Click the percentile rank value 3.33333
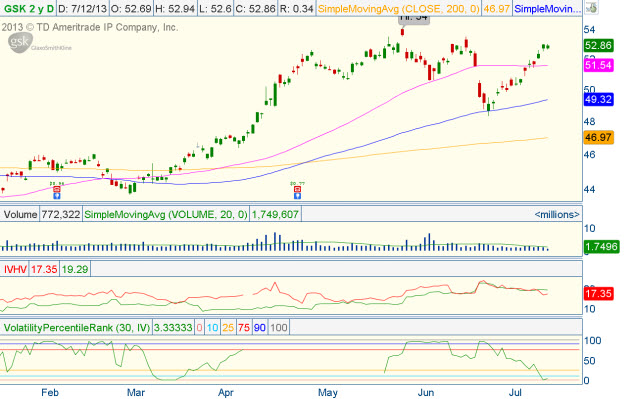 click(173, 328)
